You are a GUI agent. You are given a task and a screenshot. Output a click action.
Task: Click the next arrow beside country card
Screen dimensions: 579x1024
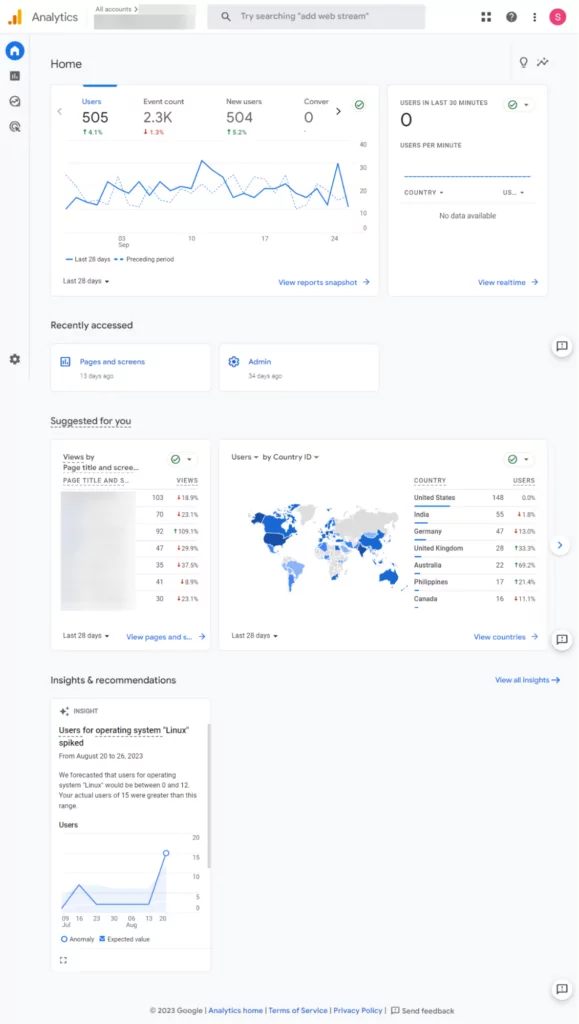click(560, 545)
